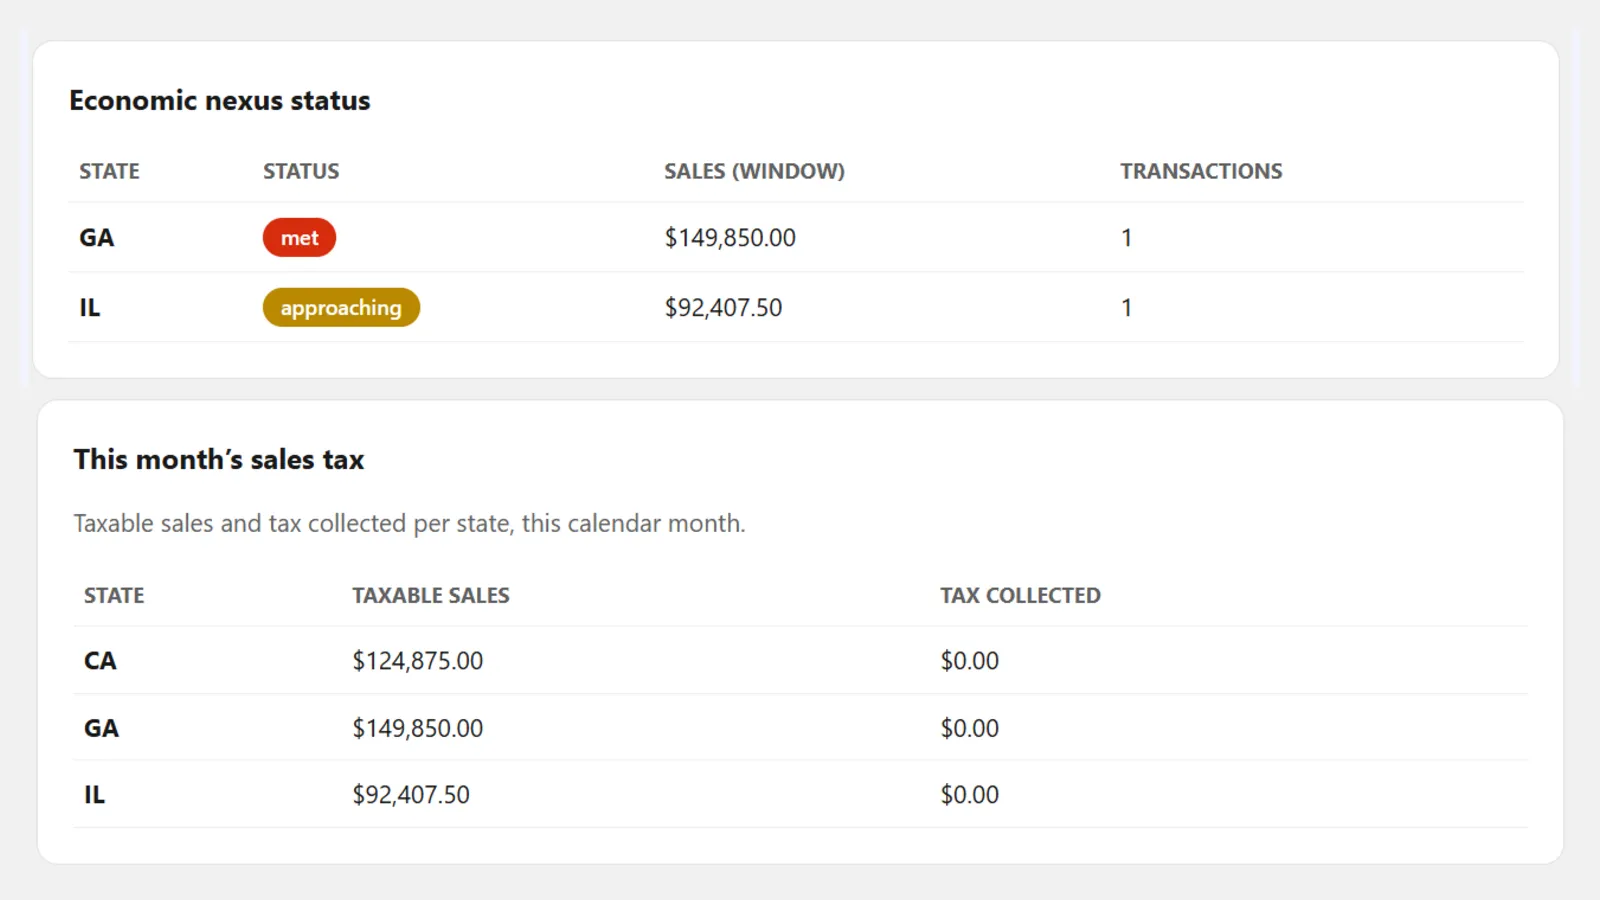1600x900 pixels.
Task: Click 'This month's sales tax' heading
Action: [x=219, y=460]
